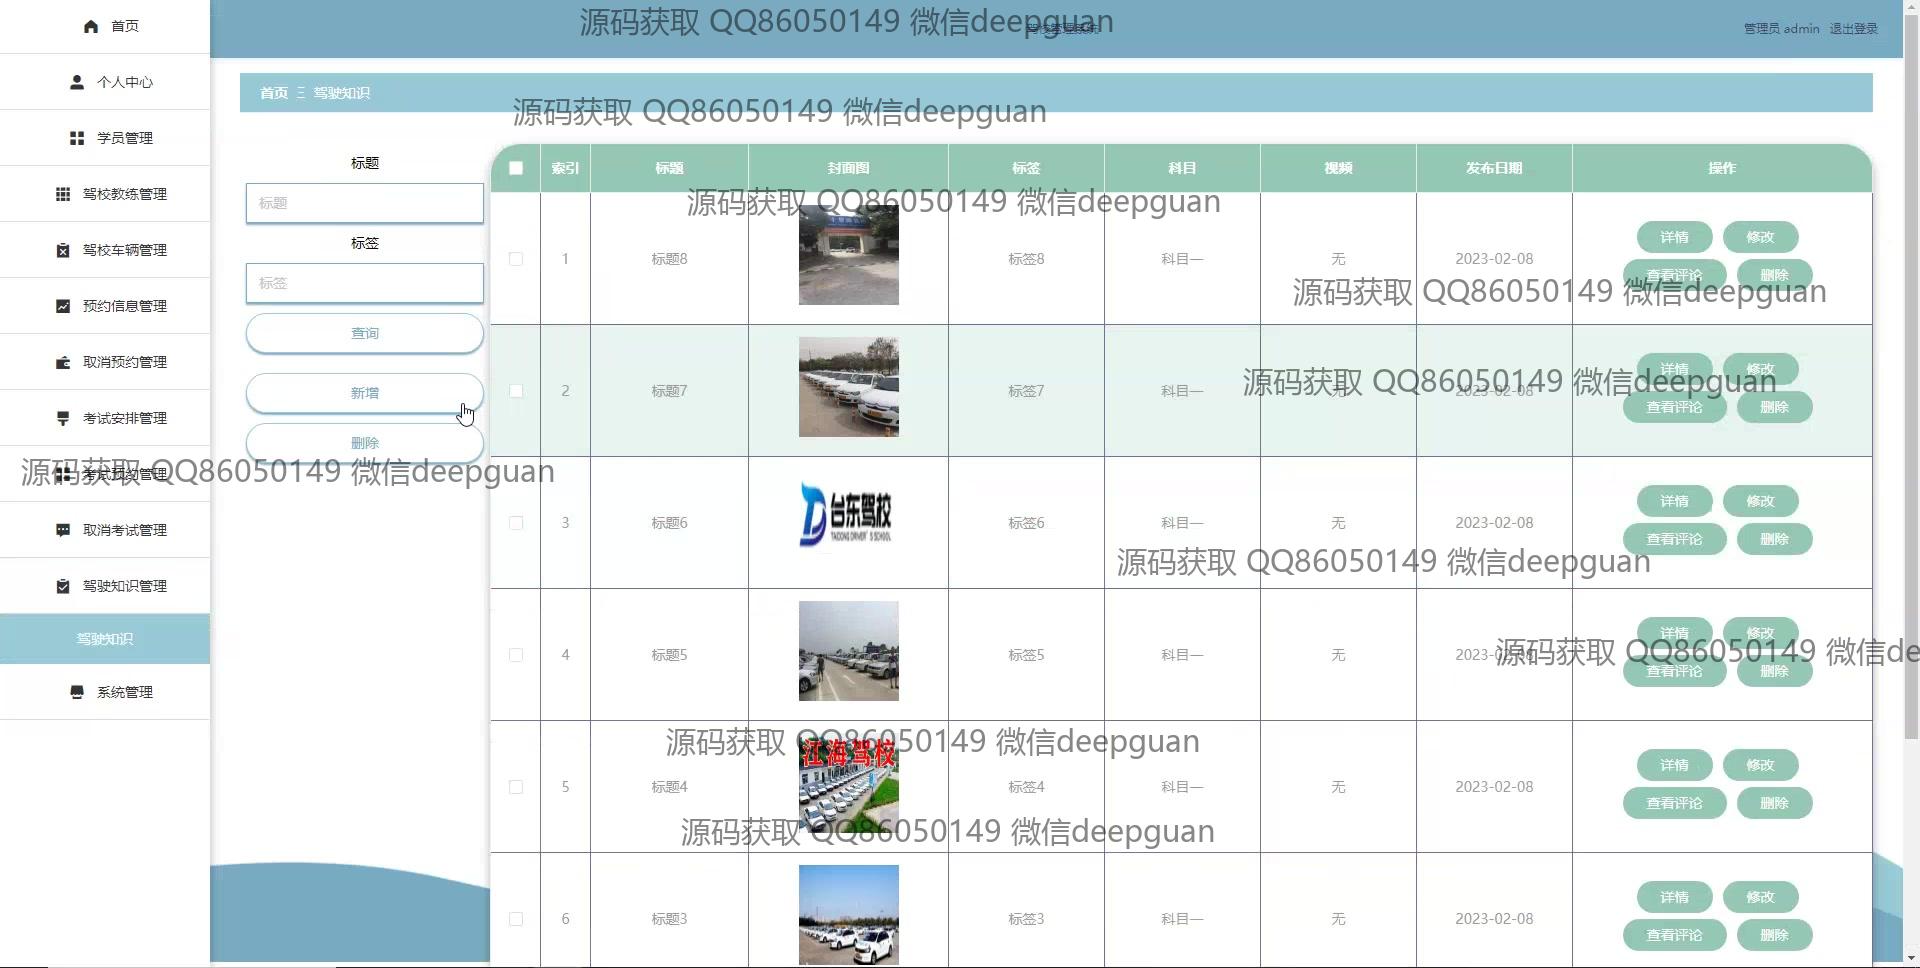Viewport: 1920px width, 968px height.
Task: Click the icon beside 考试安排管理
Action: pos(63,418)
